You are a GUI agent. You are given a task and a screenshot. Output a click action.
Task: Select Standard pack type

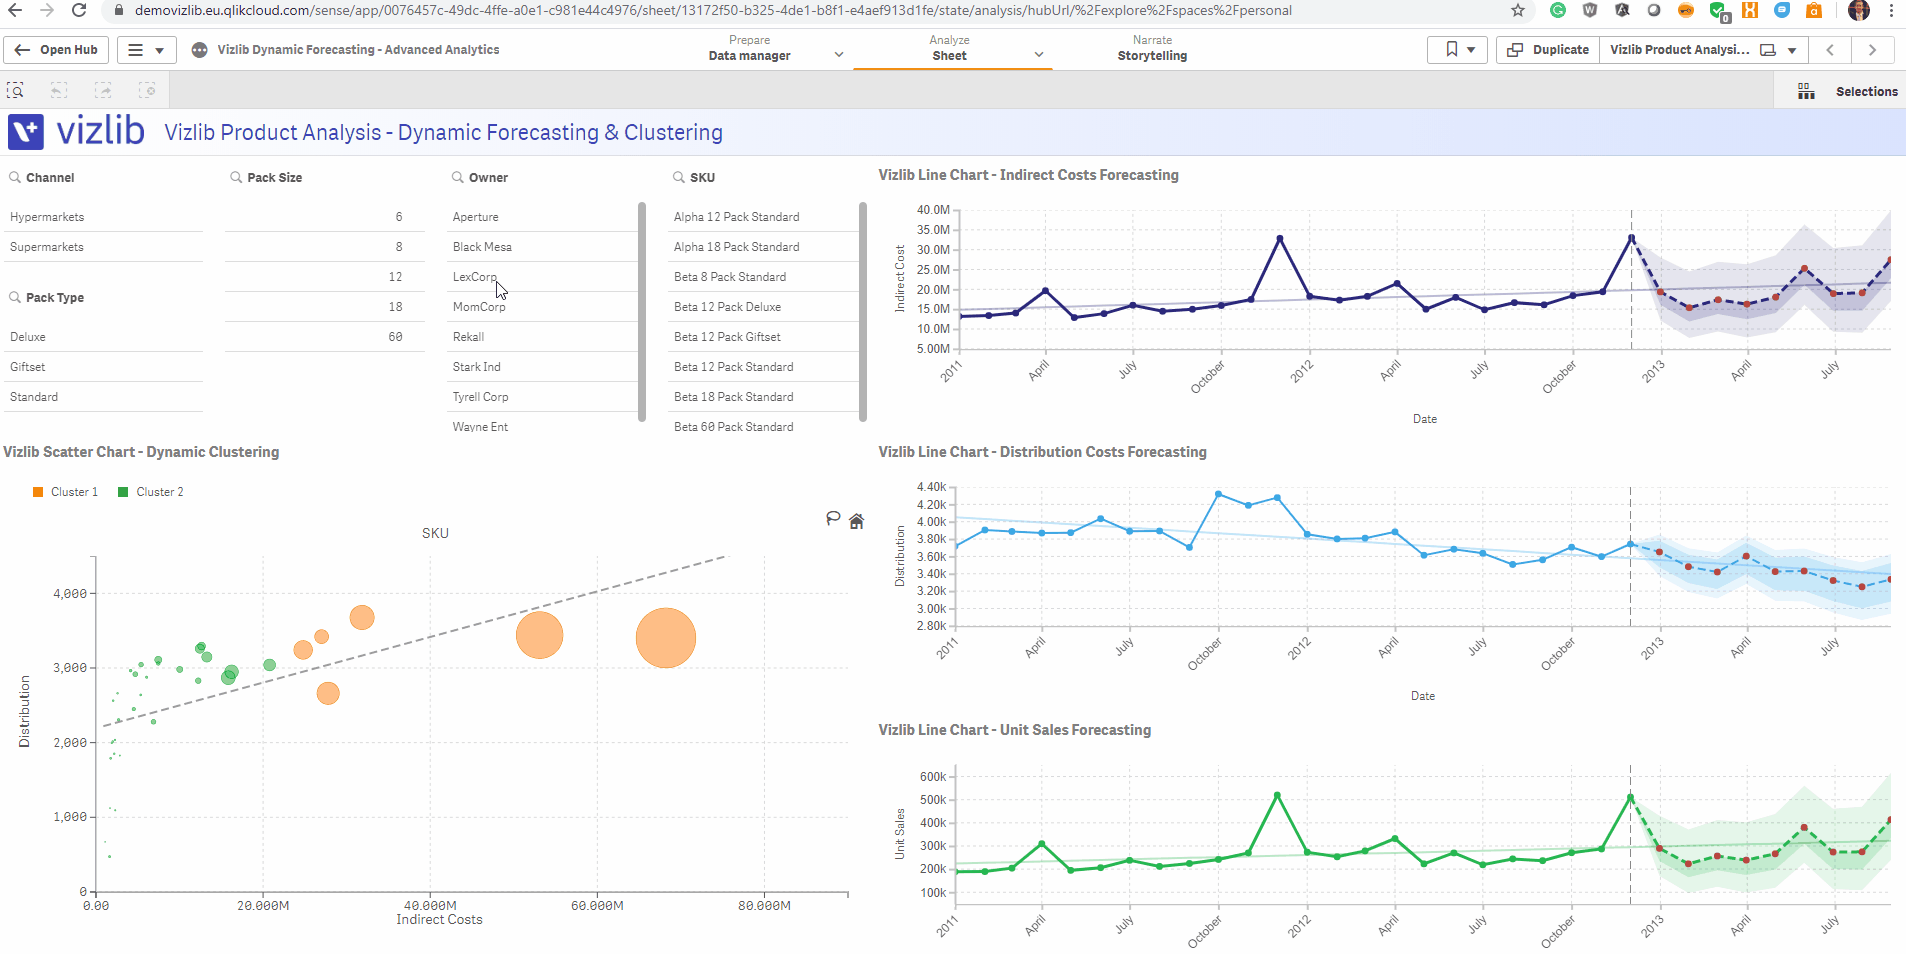104,397
